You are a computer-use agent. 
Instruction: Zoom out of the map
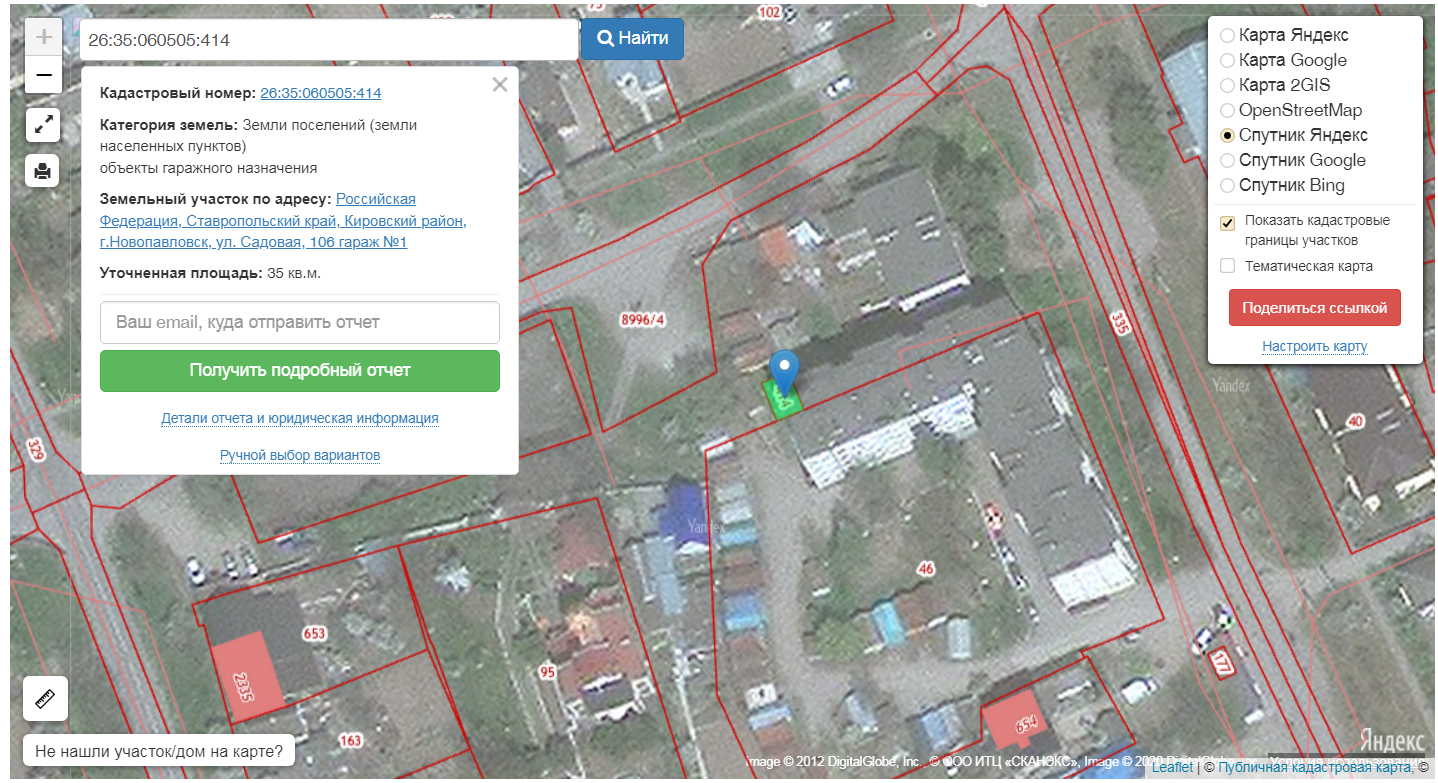43,75
